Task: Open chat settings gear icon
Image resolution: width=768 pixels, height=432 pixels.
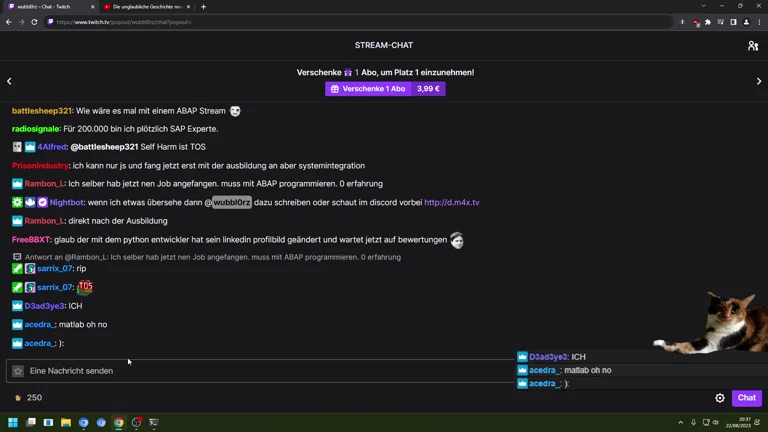Action: pos(719,398)
